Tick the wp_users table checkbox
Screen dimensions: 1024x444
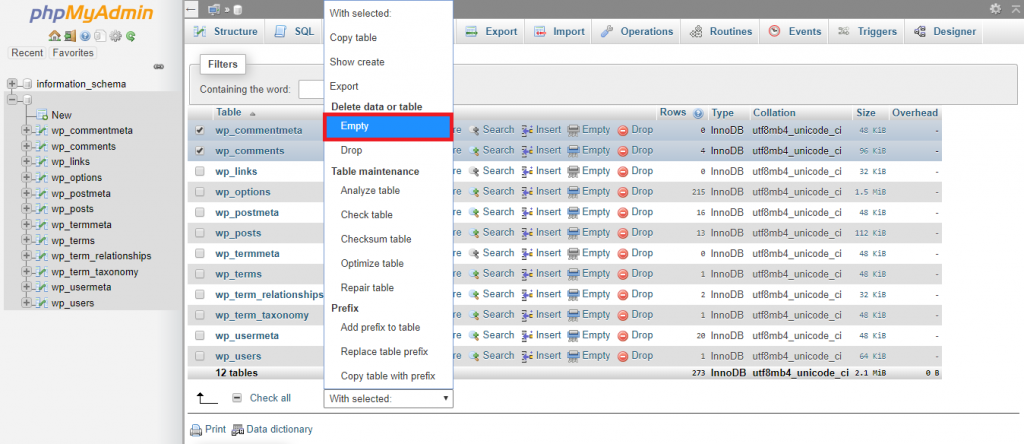200,356
